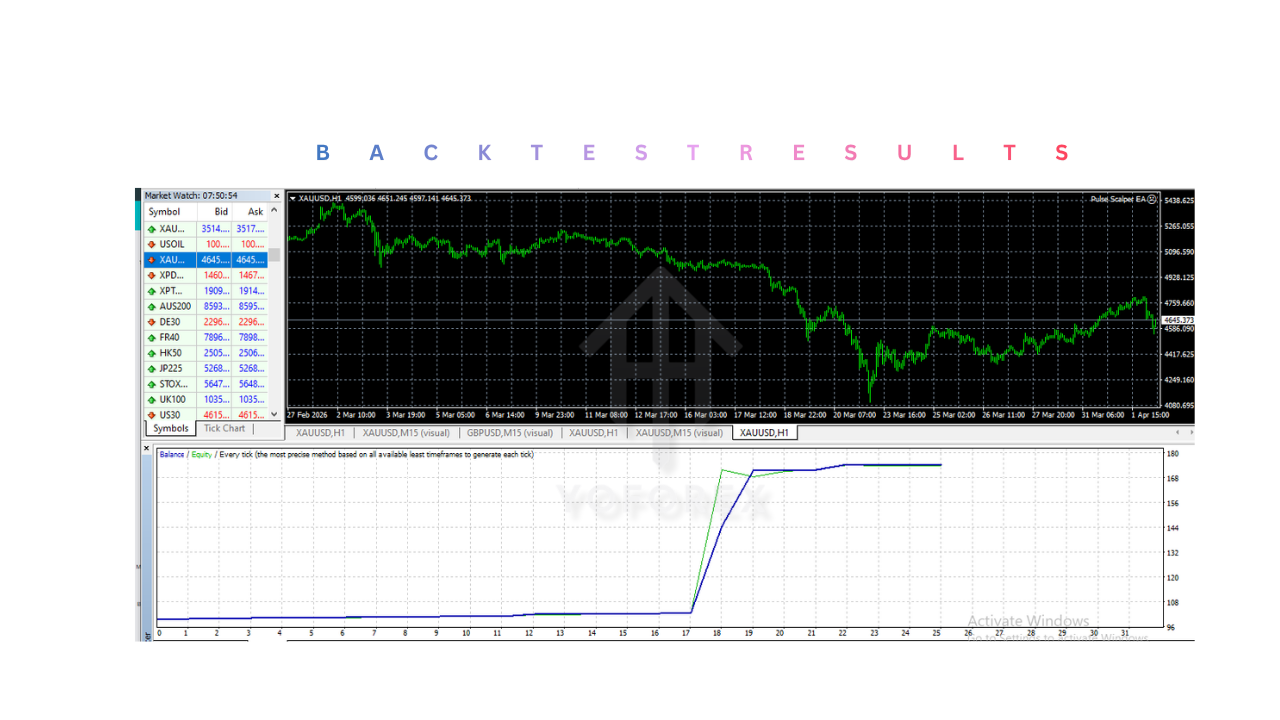
Task: Click the green arrow icon next to JP225
Action: (x=149, y=368)
